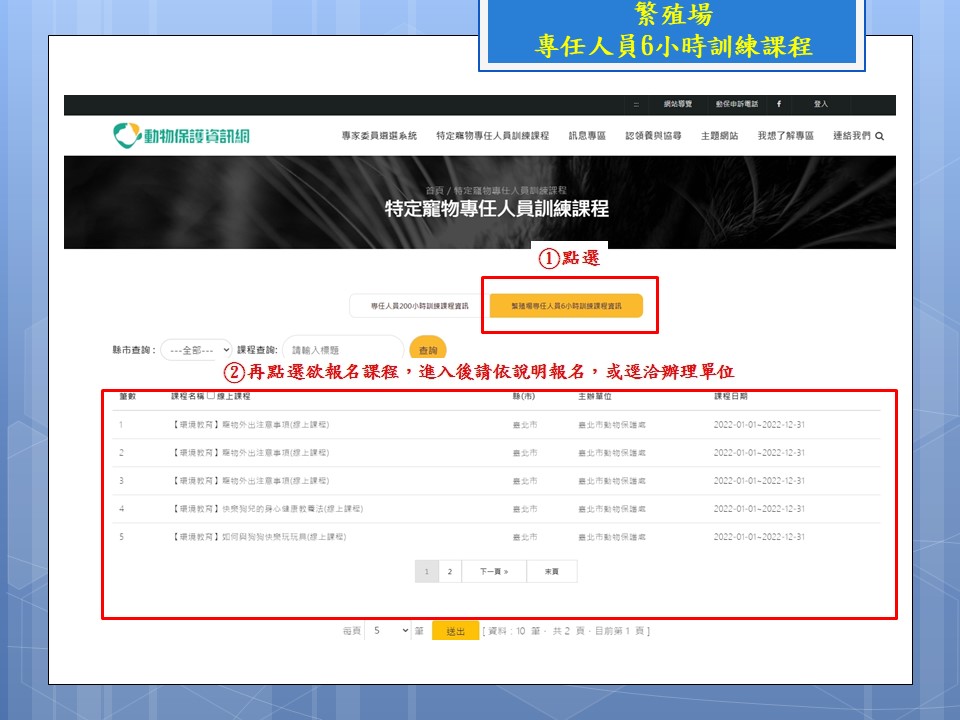Toggle the 線上課程 checkbox
The width and height of the screenshot is (960, 720).
[211, 396]
